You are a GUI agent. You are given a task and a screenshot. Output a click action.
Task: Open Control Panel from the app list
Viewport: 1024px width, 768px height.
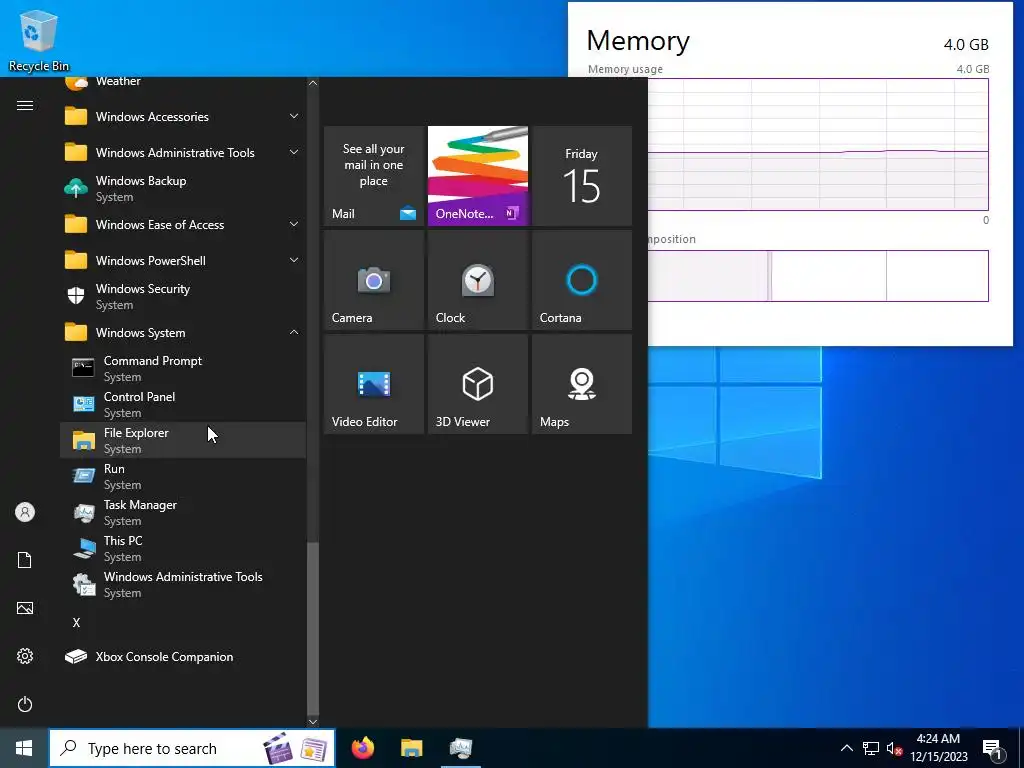click(183, 404)
